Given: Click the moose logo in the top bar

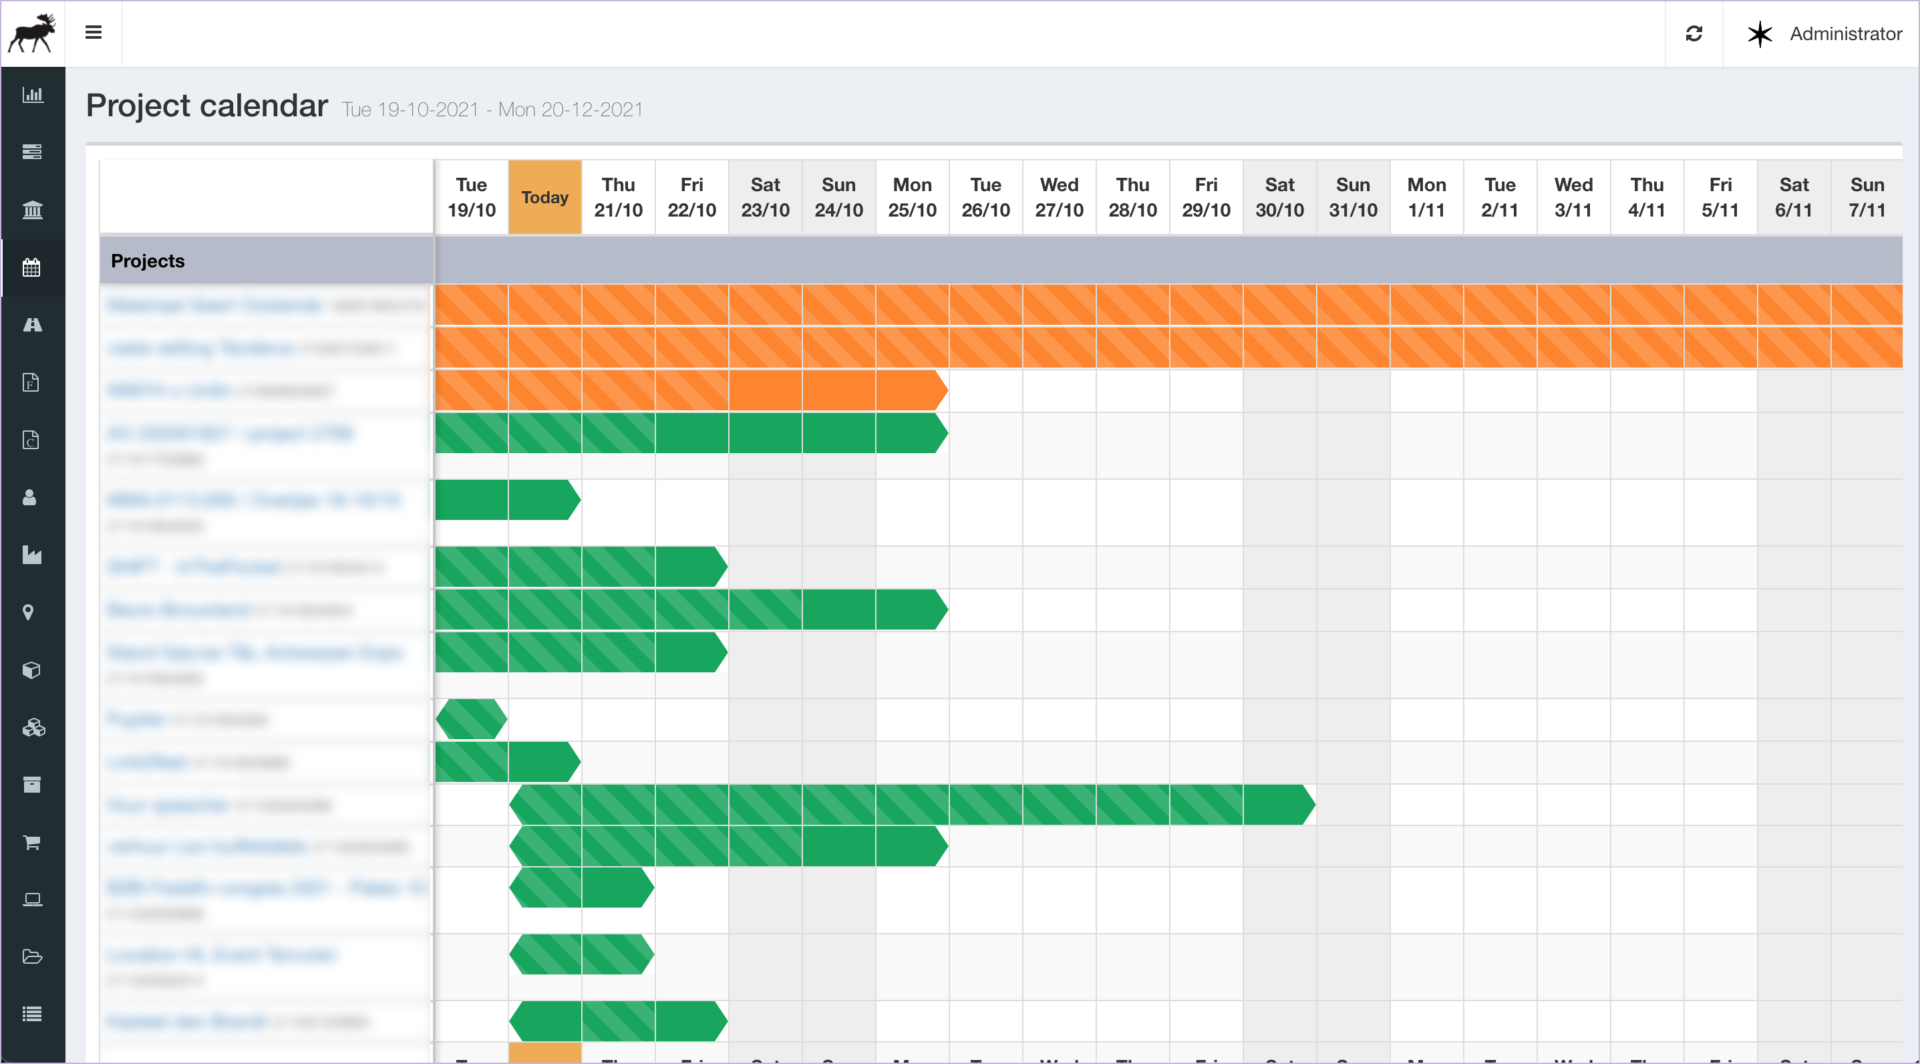Looking at the screenshot, I should point(33,32).
